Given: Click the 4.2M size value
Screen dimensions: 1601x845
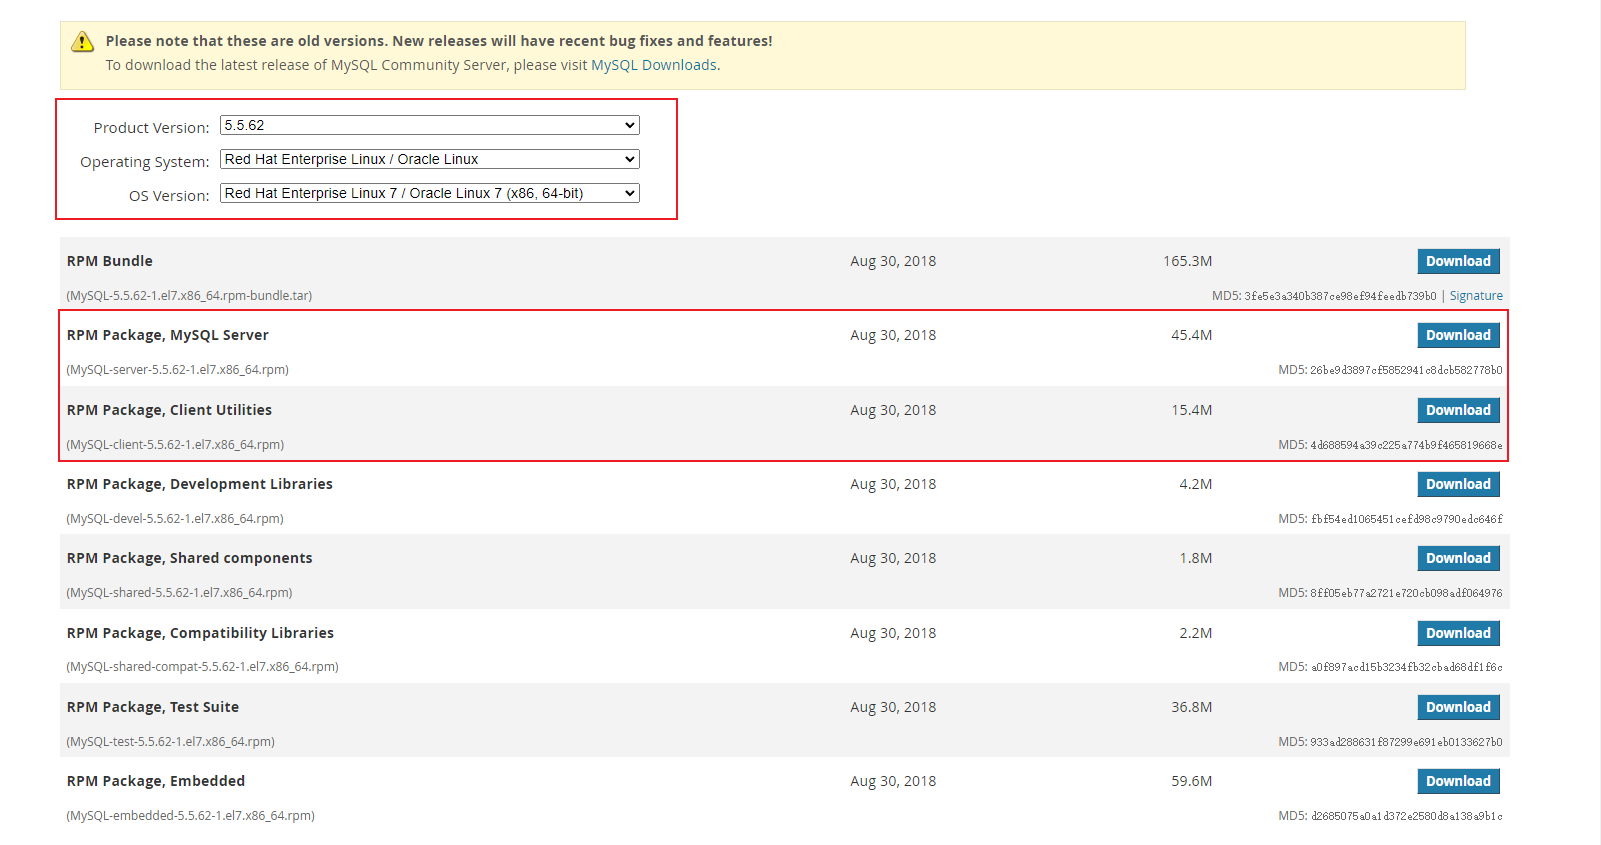Looking at the screenshot, I should pyautogui.click(x=1195, y=484).
